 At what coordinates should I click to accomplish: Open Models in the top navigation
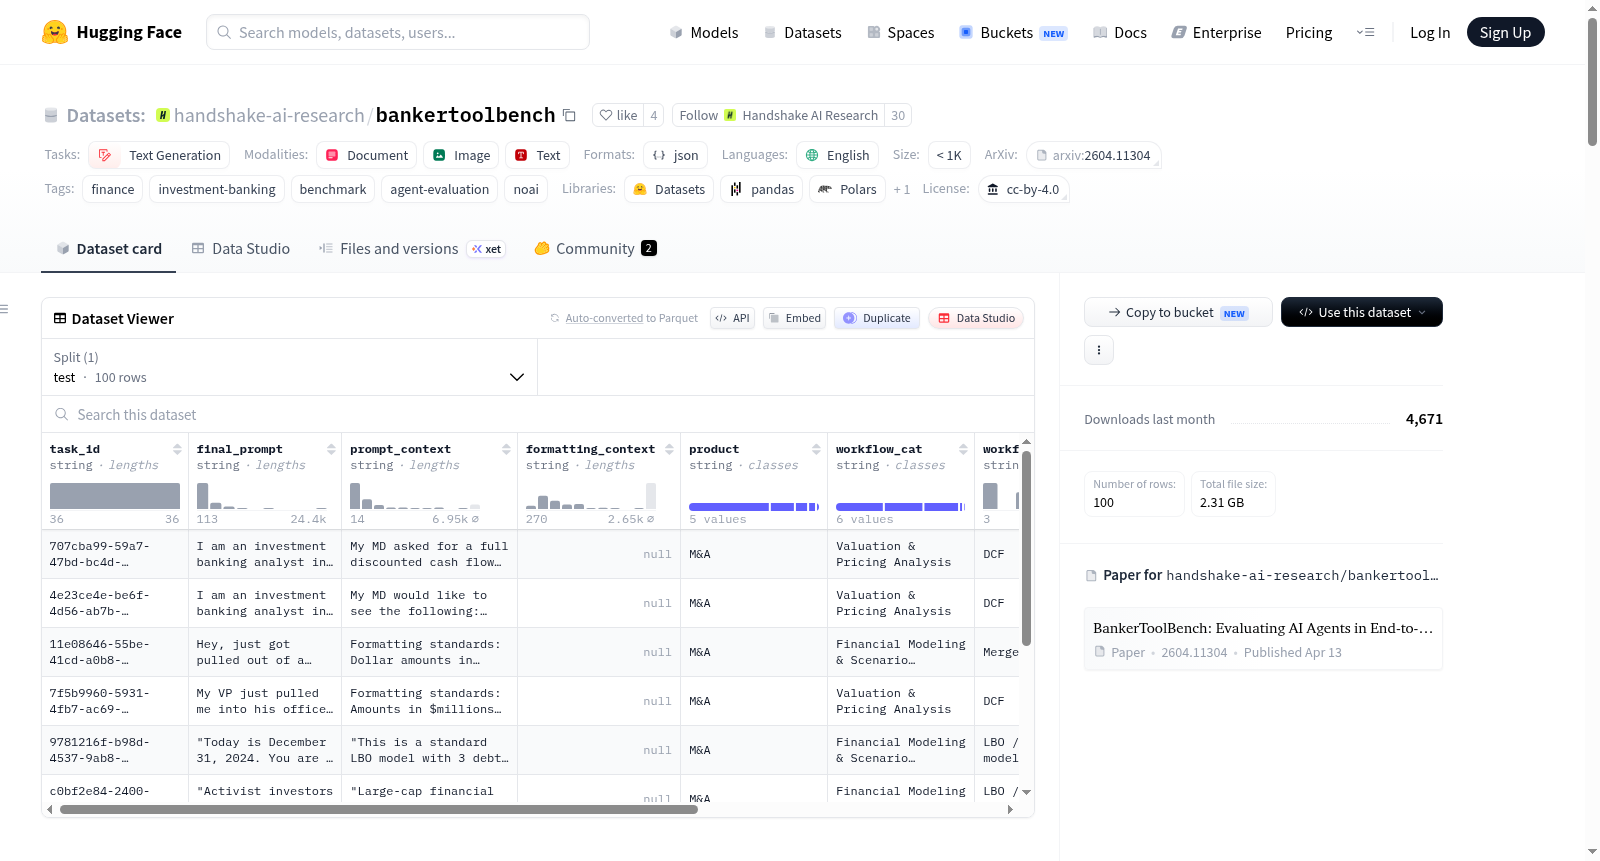click(x=704, y=32)
